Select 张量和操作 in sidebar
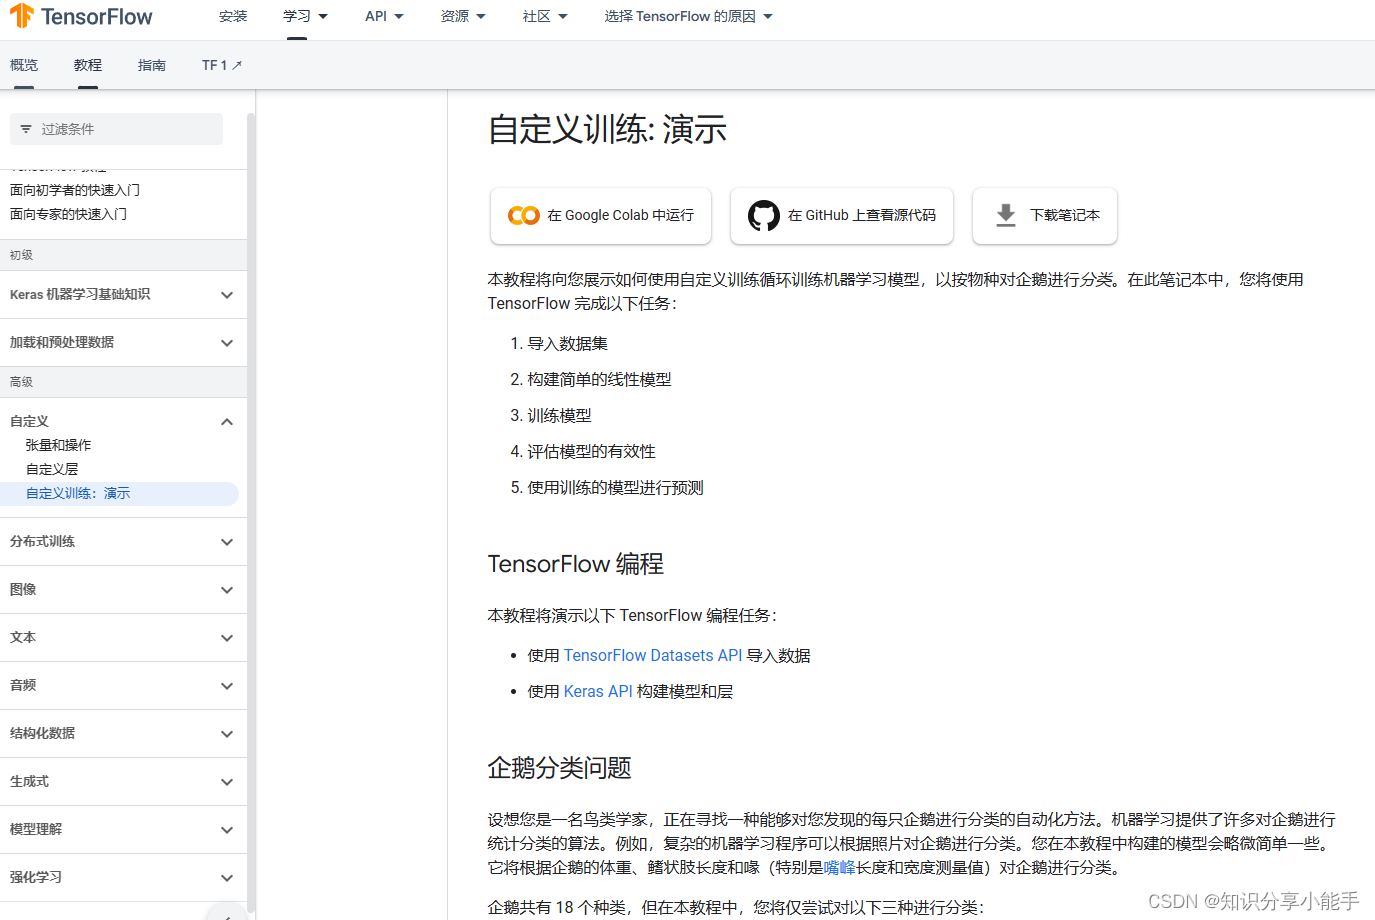This screenshot has height=920, width=1375. coord(58,445)
